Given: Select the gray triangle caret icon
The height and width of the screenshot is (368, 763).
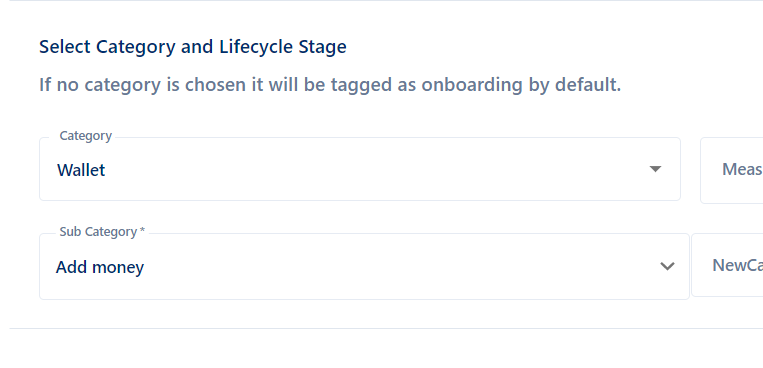Looking at the screenshot, I should pos(655,169).
